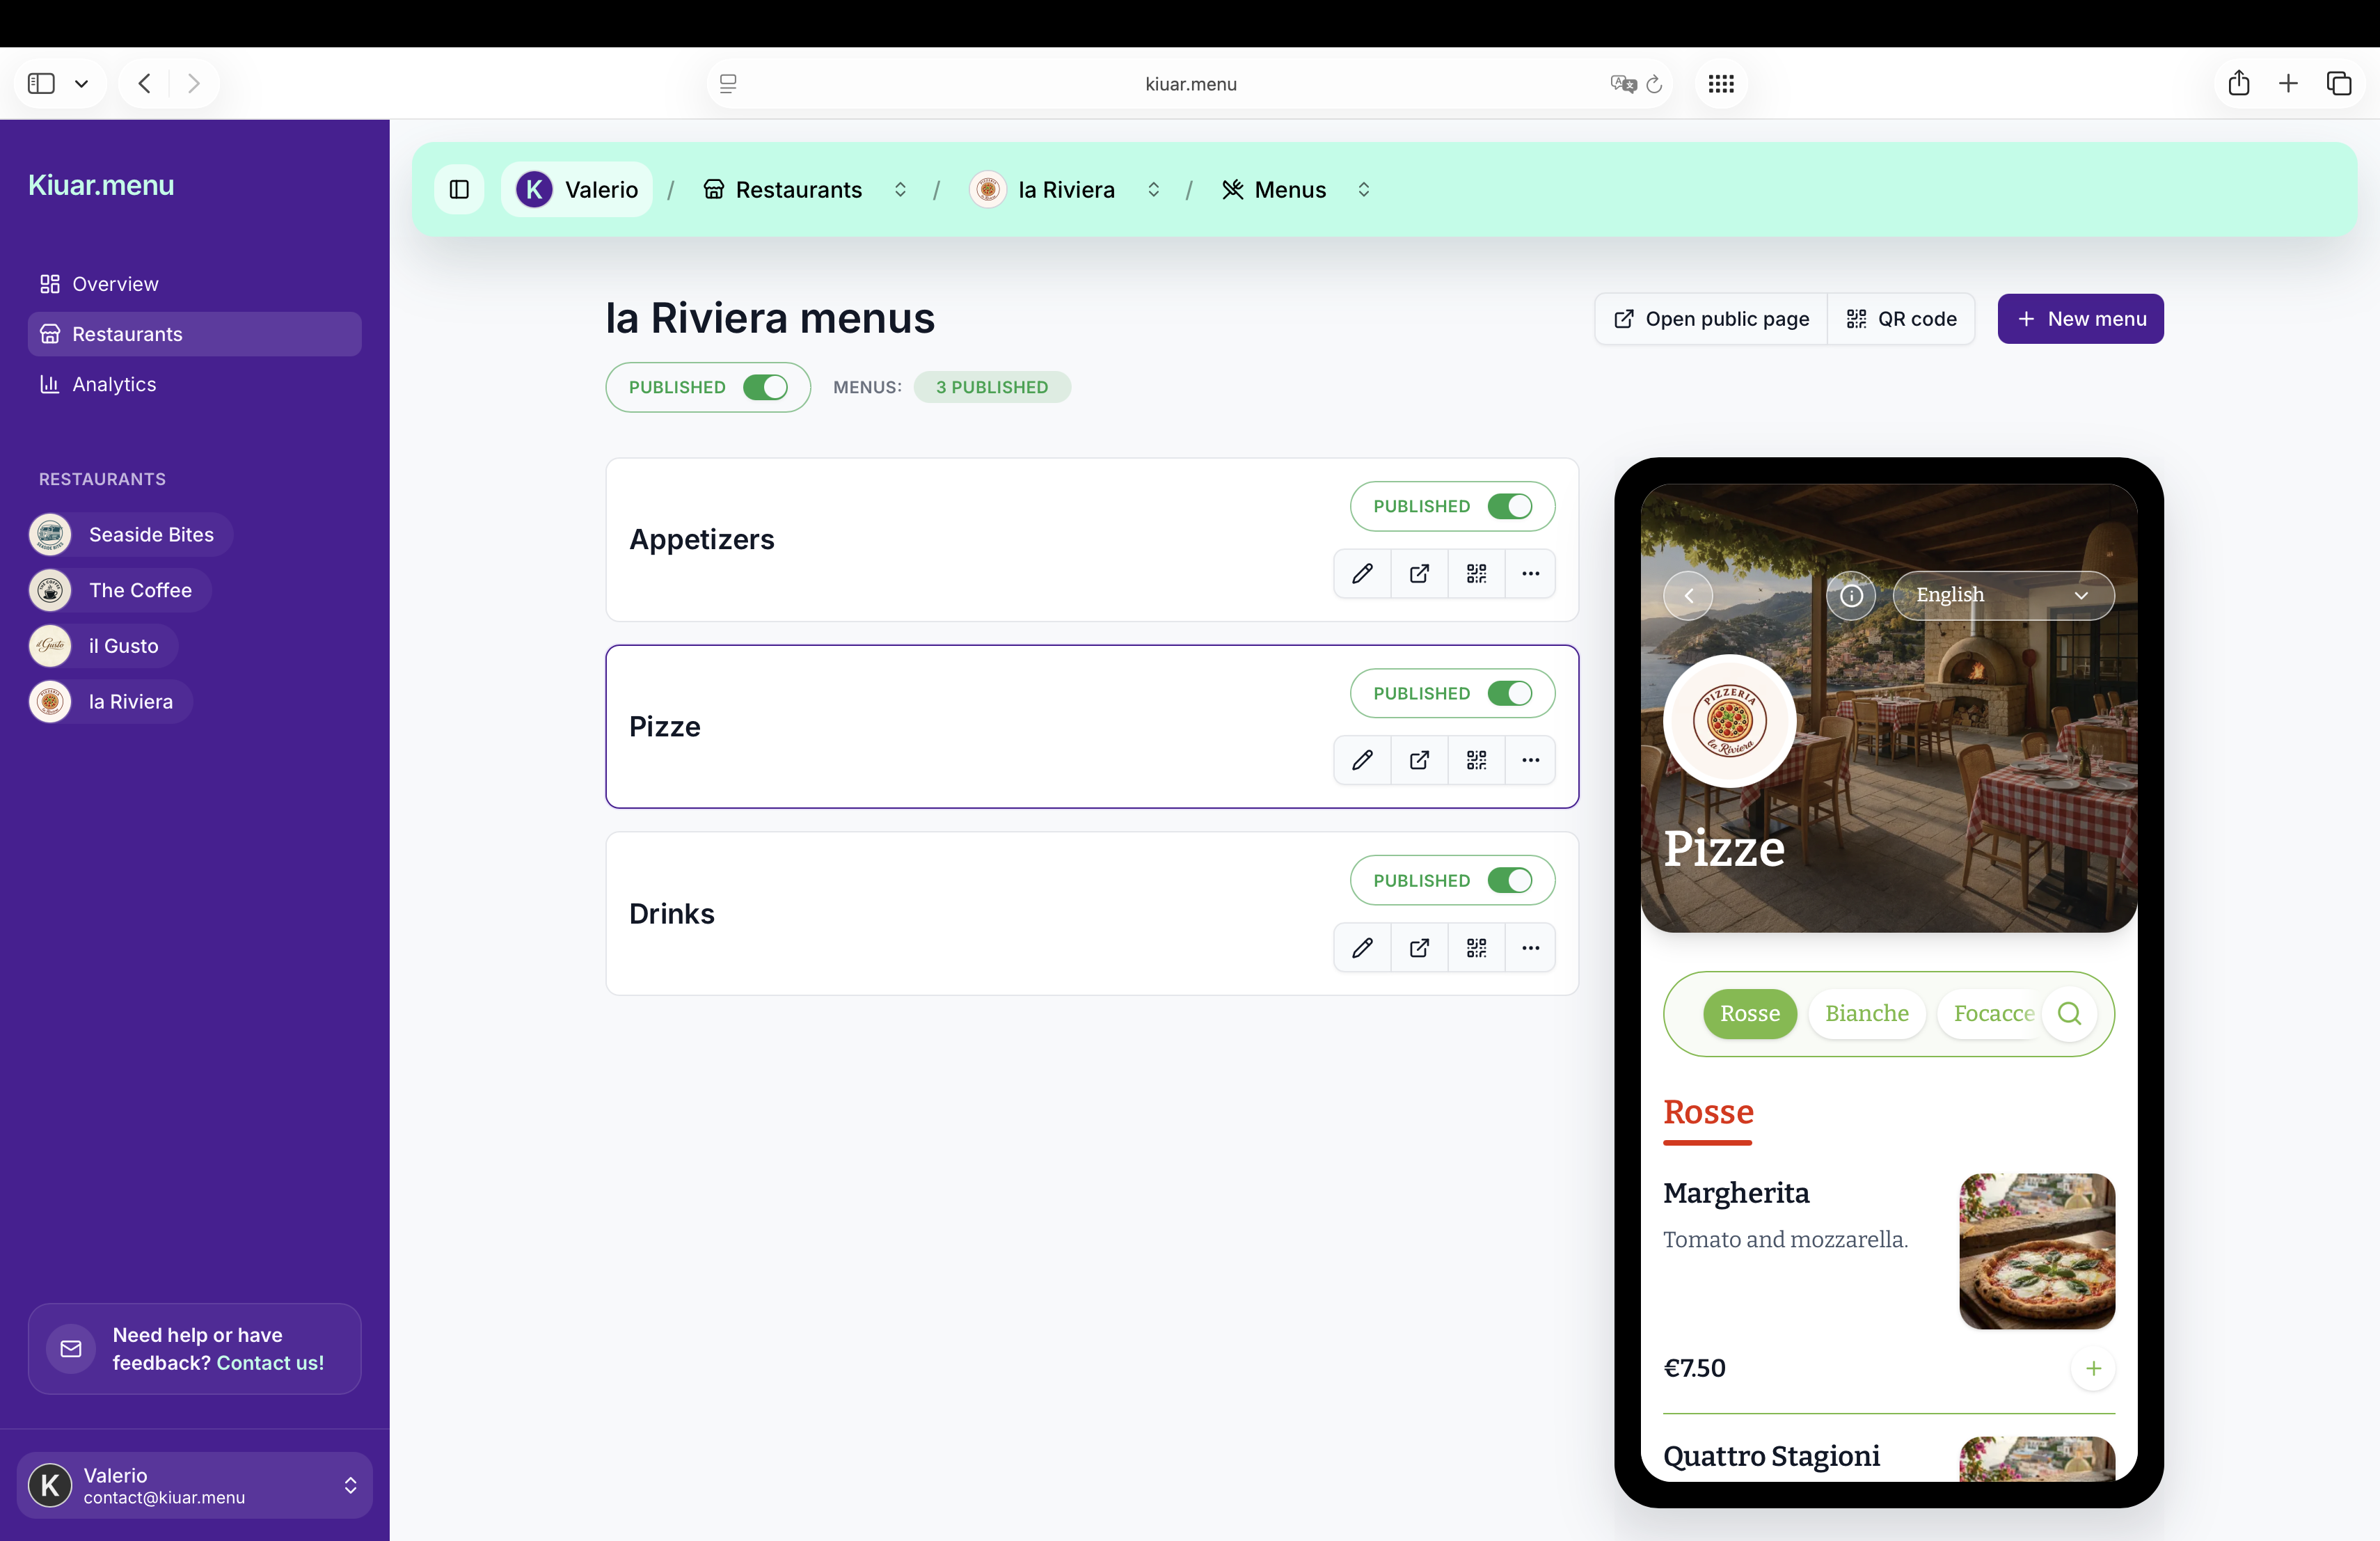Open the ellipsis options for the Pizze menu

coord(1530,760)
